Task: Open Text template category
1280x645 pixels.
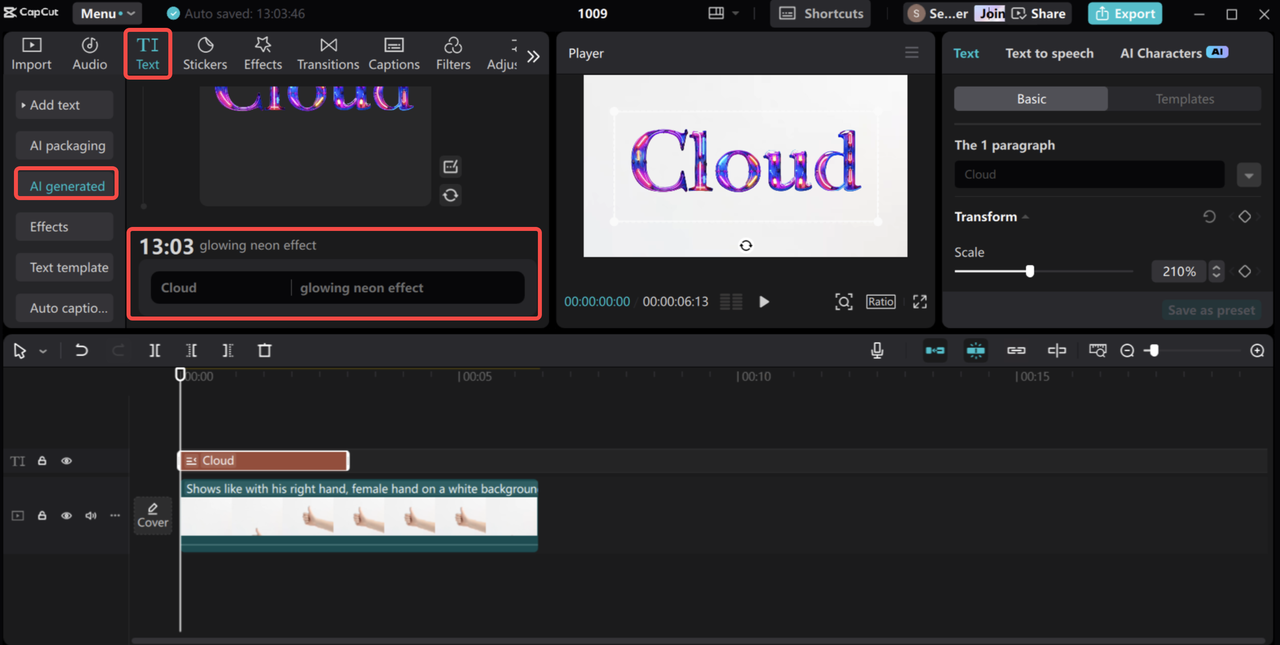Action: [64, 268]
